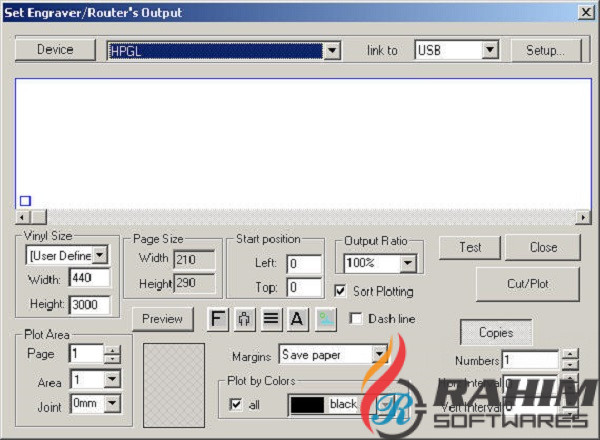600x440 pixels.
Task: Uncheck the 'all' colors checkbox
Action: click(235, 404)
